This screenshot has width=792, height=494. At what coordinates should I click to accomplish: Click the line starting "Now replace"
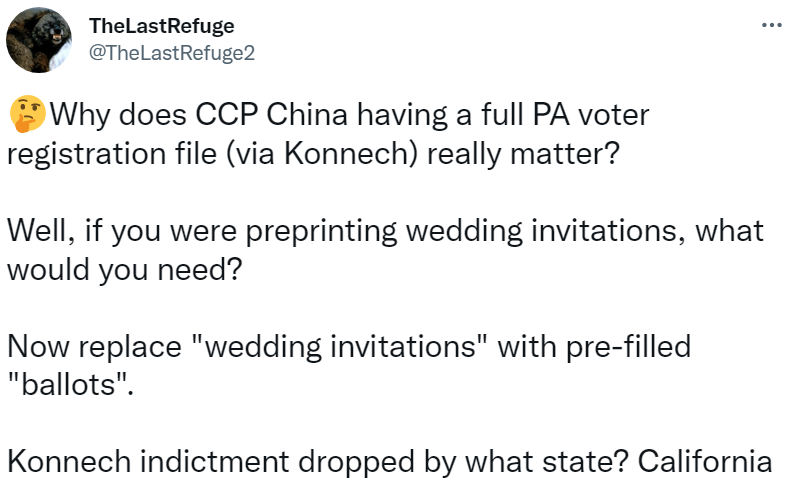click(348, 349)
